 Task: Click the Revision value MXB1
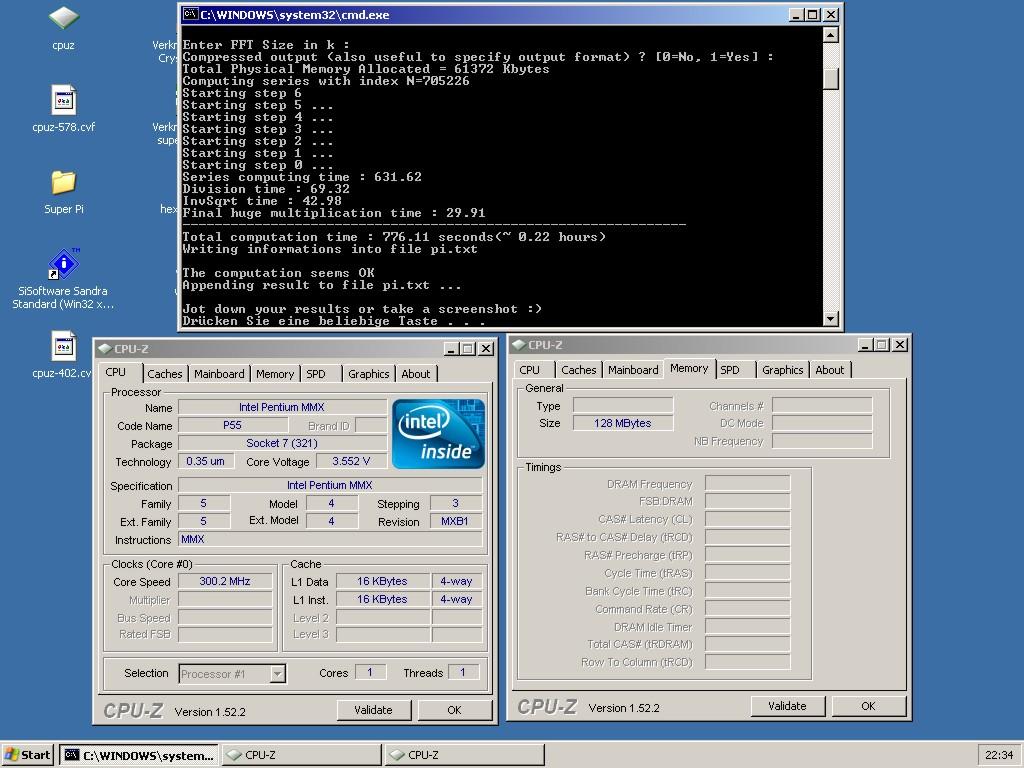(455, 521)
